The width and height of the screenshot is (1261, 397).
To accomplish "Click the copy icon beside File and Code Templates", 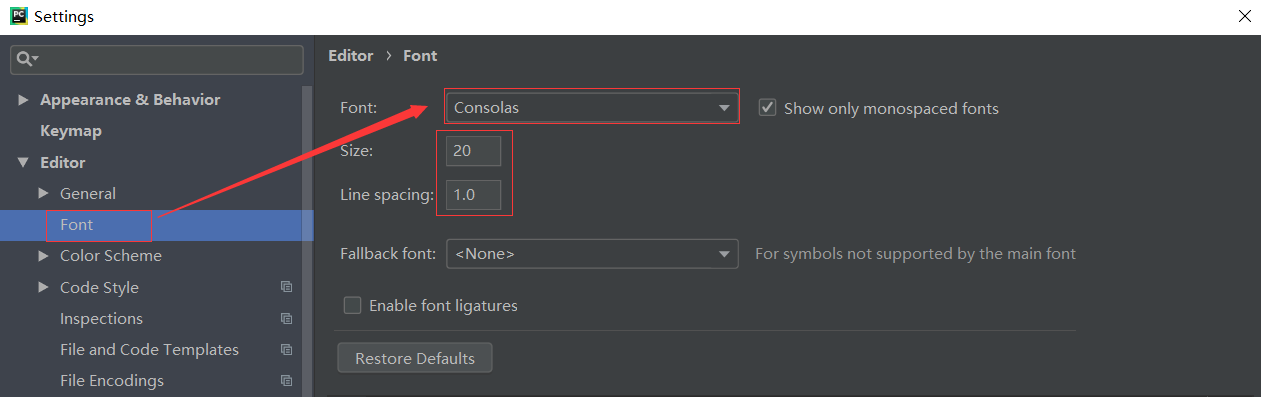I will pos(287,349).
